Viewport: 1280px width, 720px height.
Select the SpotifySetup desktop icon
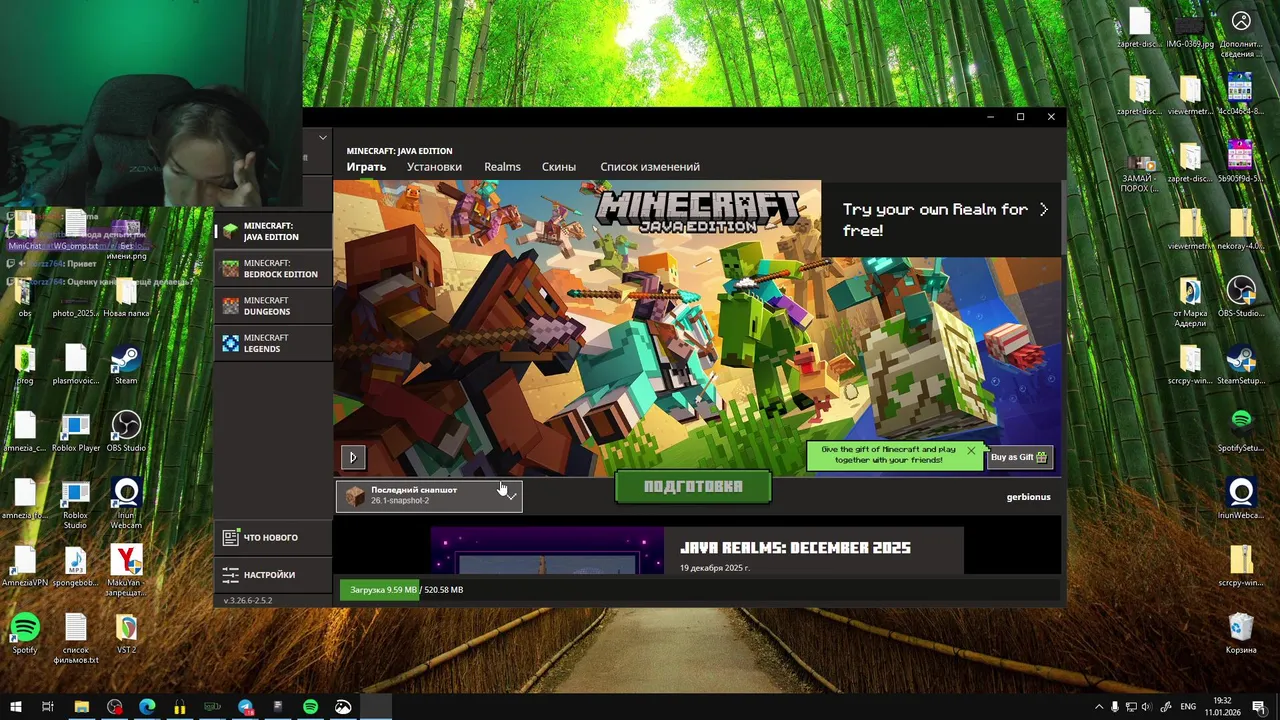pos(1241,432)
